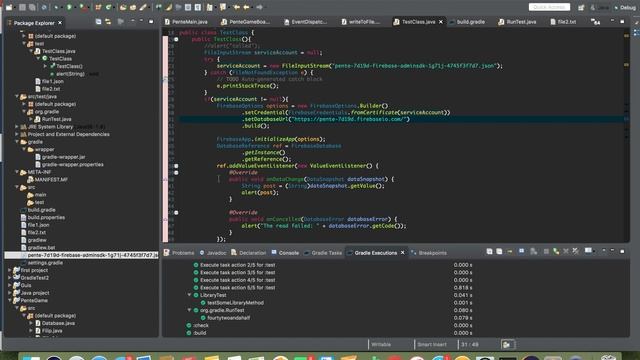Viewport: 640px width, 360px height.
Task: Click inside the Quick Access search field
Action: coord(549,7)
